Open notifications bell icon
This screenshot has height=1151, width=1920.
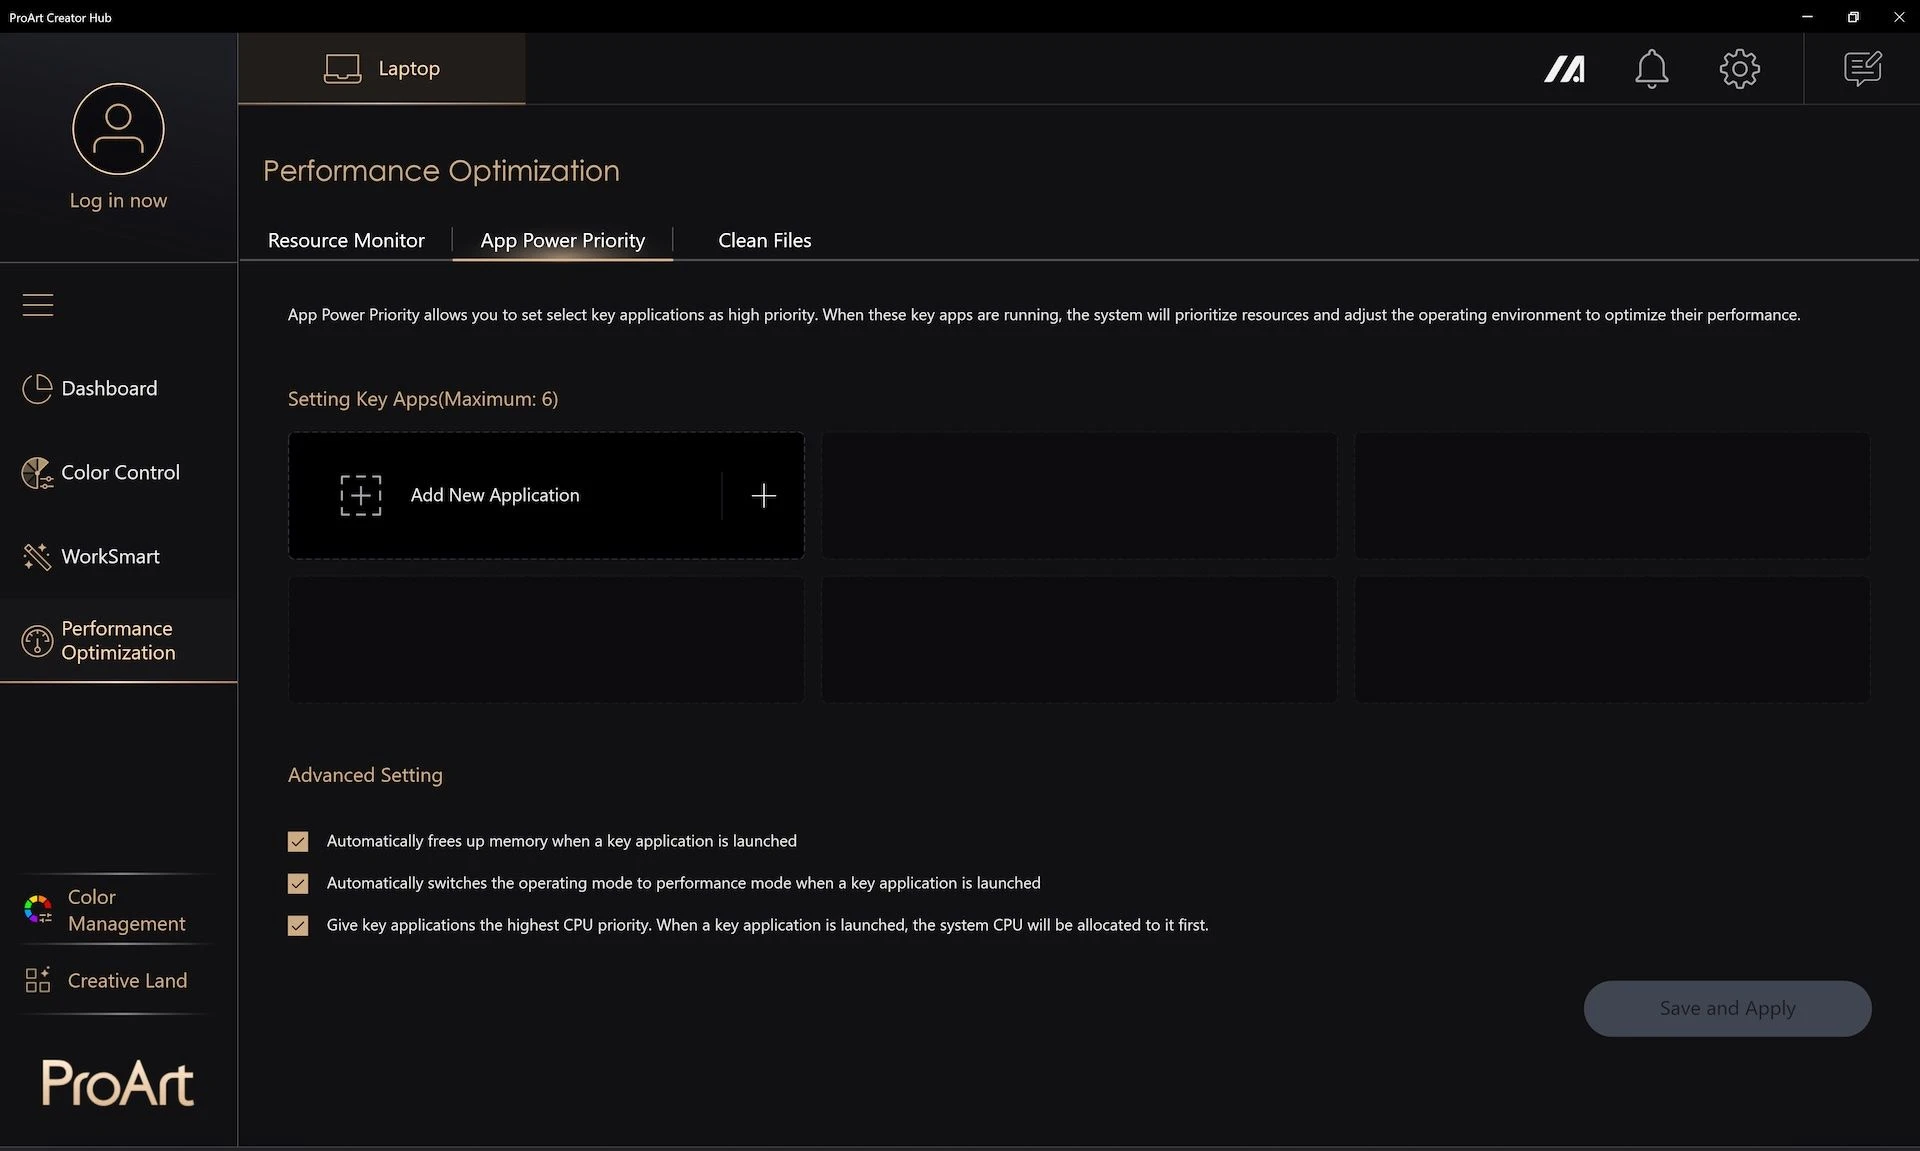(x=1652, y=69)
